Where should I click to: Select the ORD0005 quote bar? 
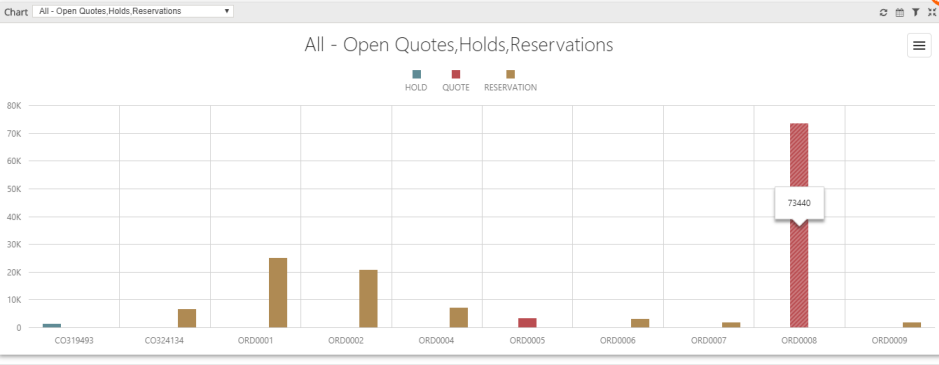pyautogui.click(x=527, y=323)
